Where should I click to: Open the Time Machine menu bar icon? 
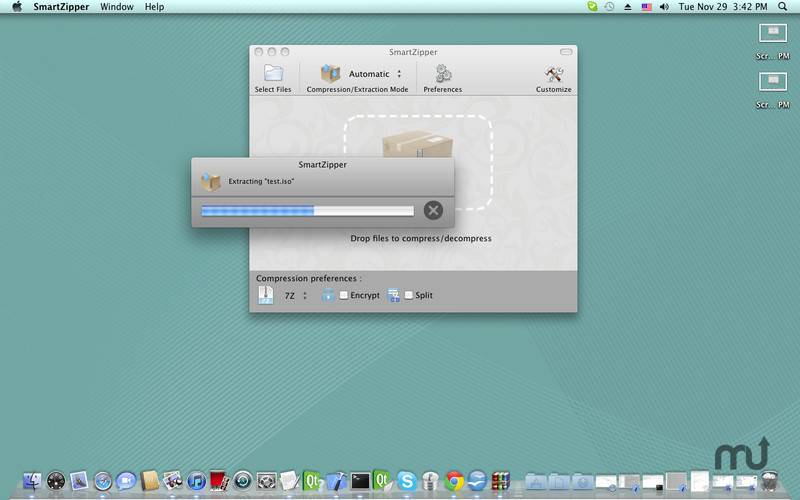point(609,7)
